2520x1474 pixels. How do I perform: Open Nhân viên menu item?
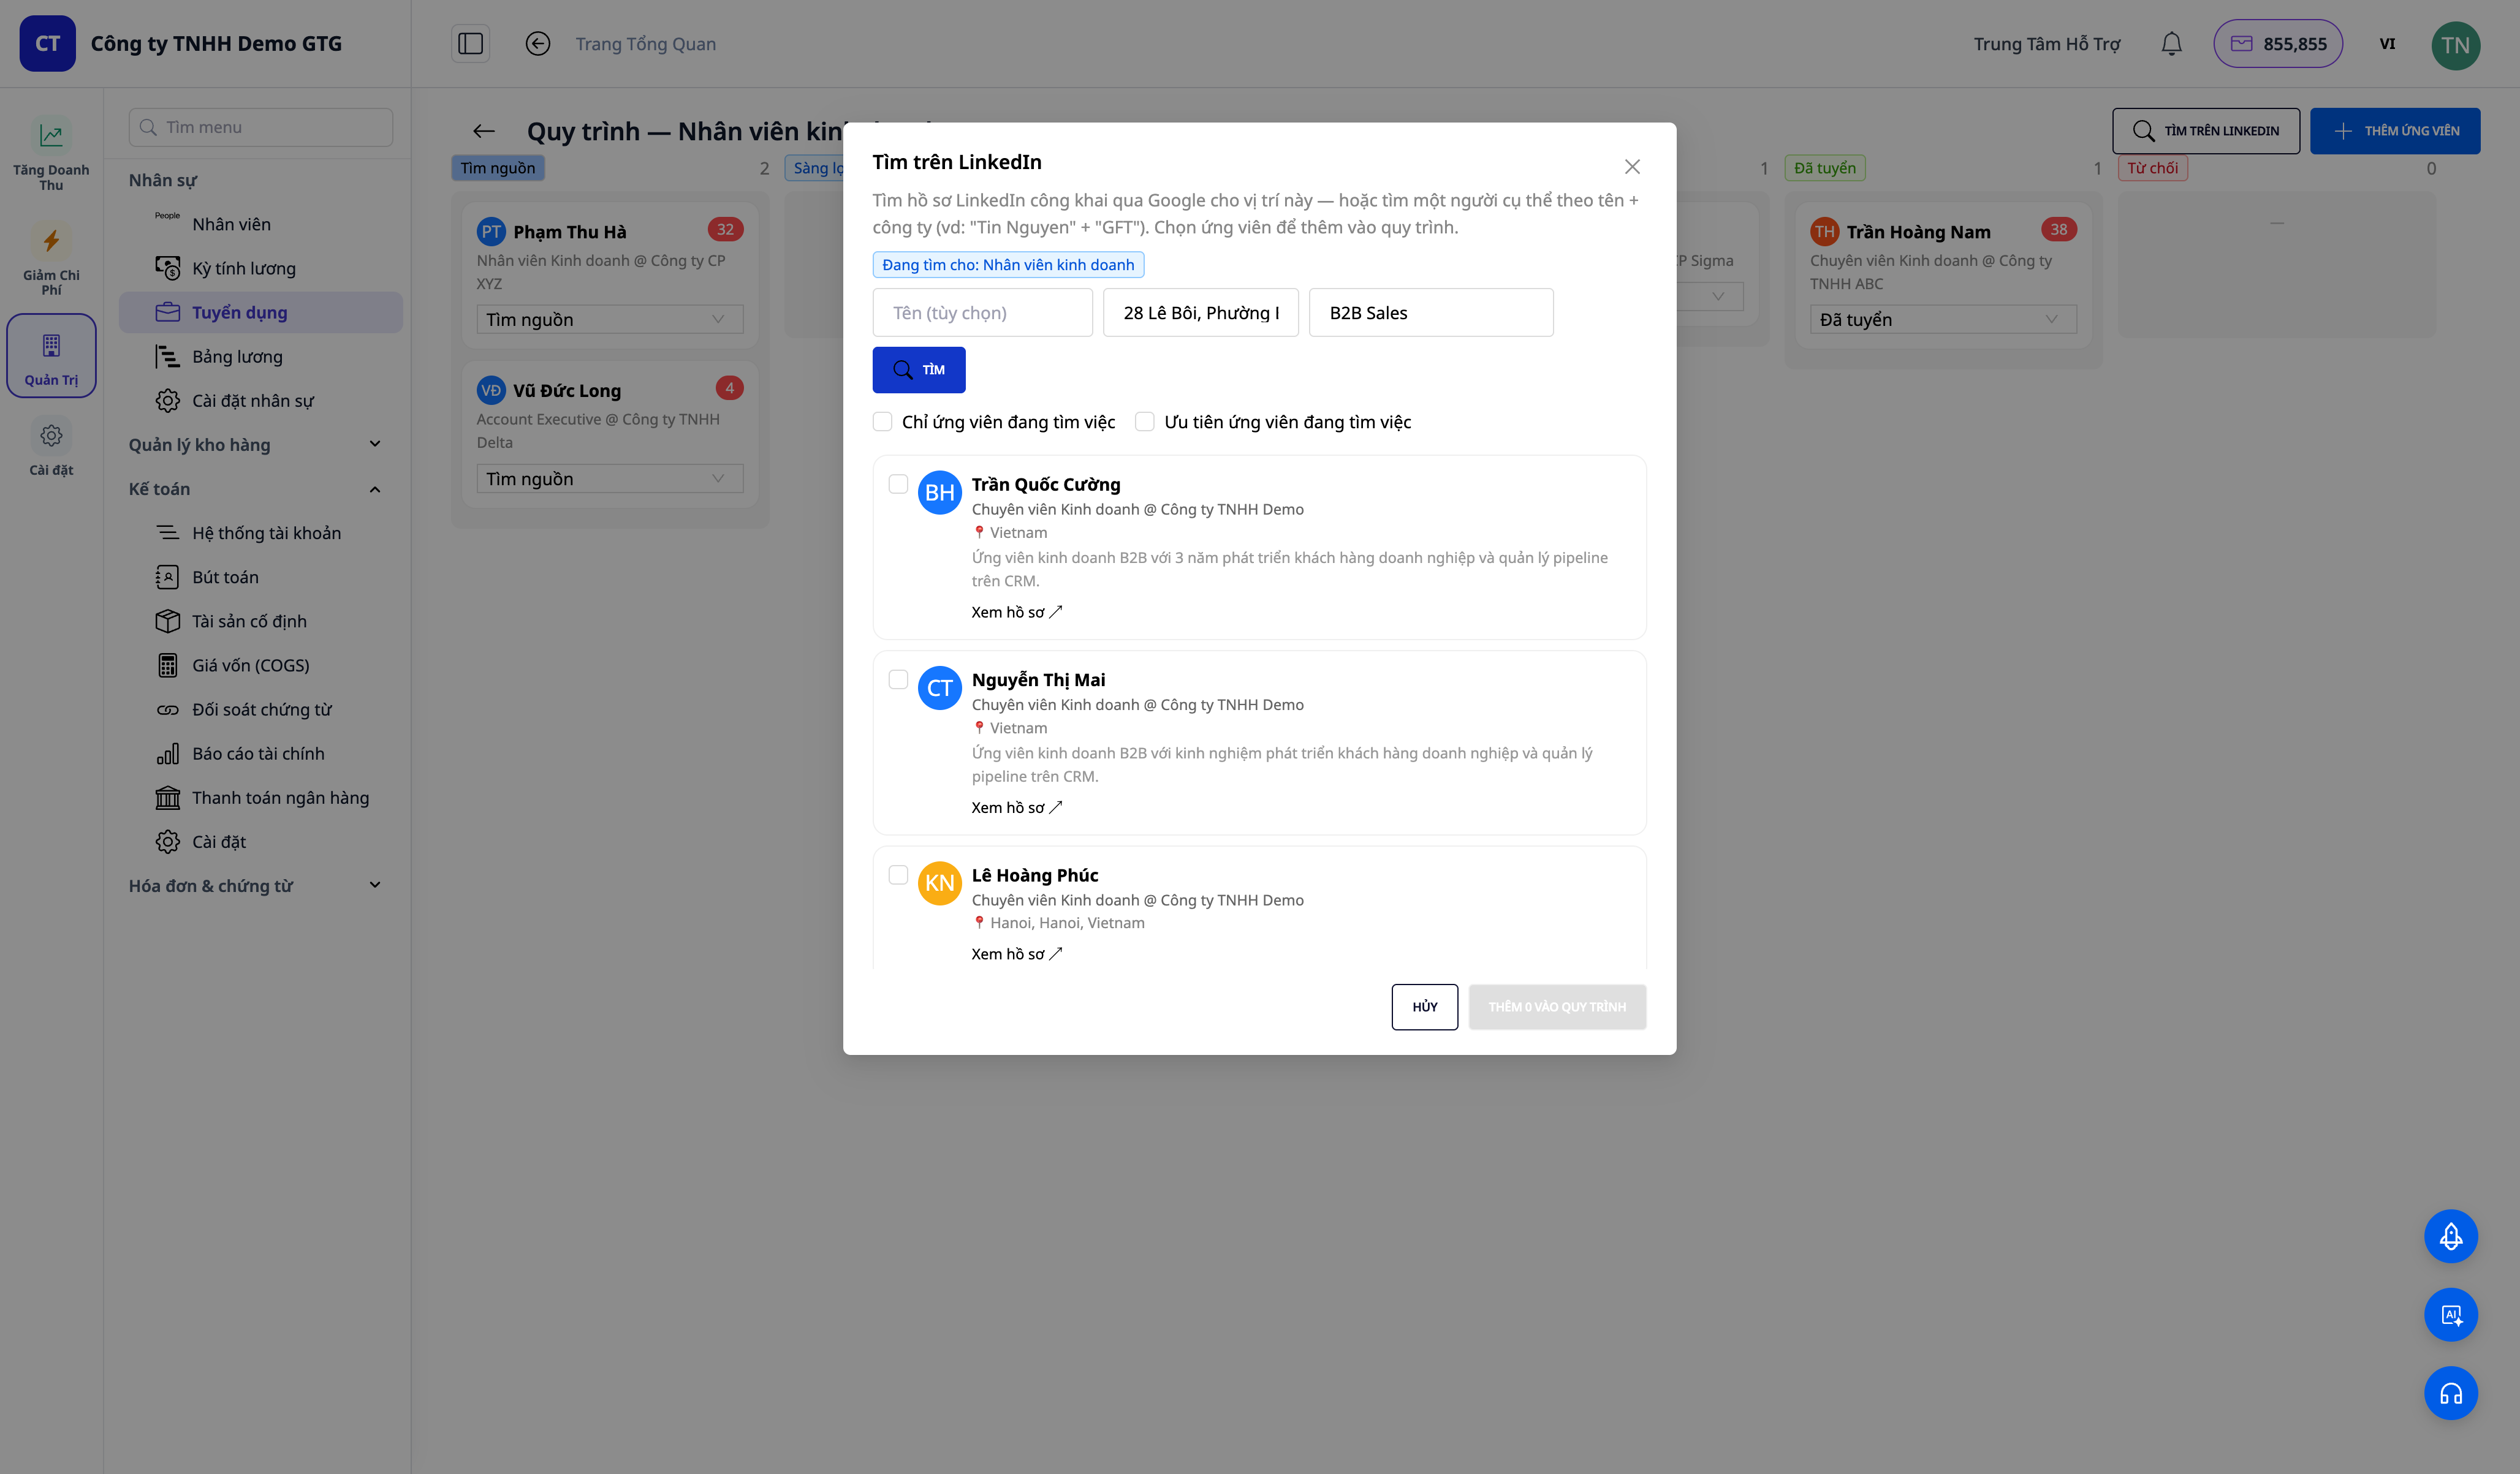click(x=260, y=224)
